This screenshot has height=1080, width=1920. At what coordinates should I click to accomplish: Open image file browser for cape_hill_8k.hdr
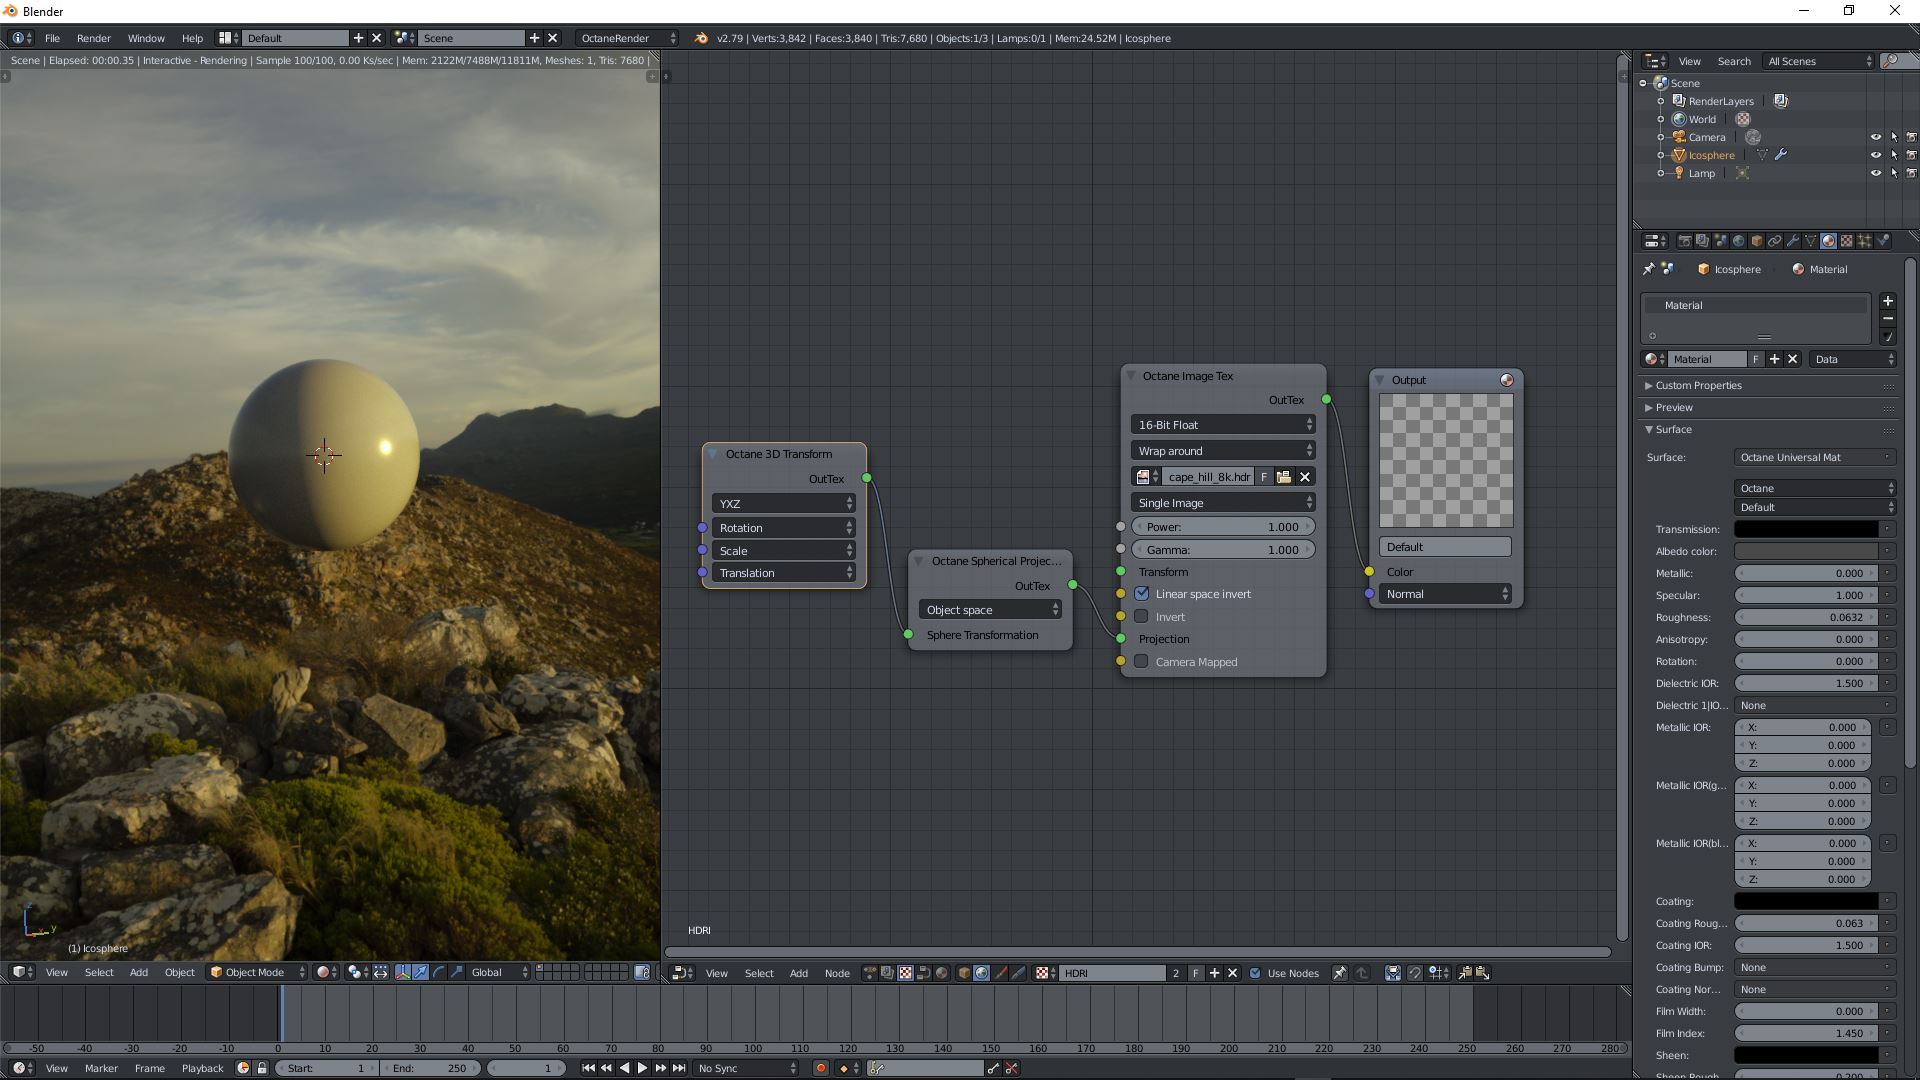(1284, 477)
